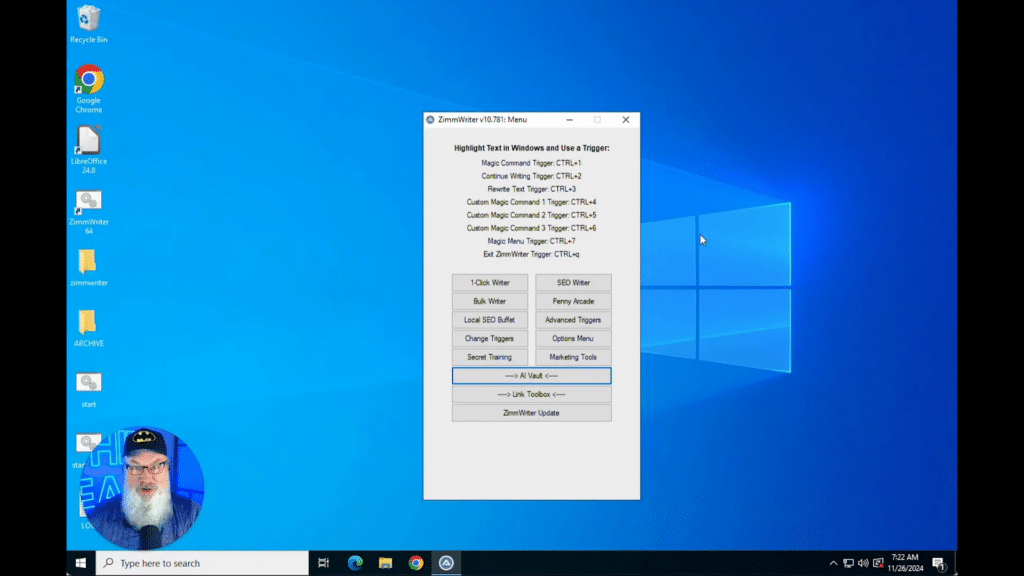Image resolution: width=1024 pixels, height=576 pixels.
Task: Select the ZimmWriter 64 desktop shortcut
Action: [x=89, y=212]
